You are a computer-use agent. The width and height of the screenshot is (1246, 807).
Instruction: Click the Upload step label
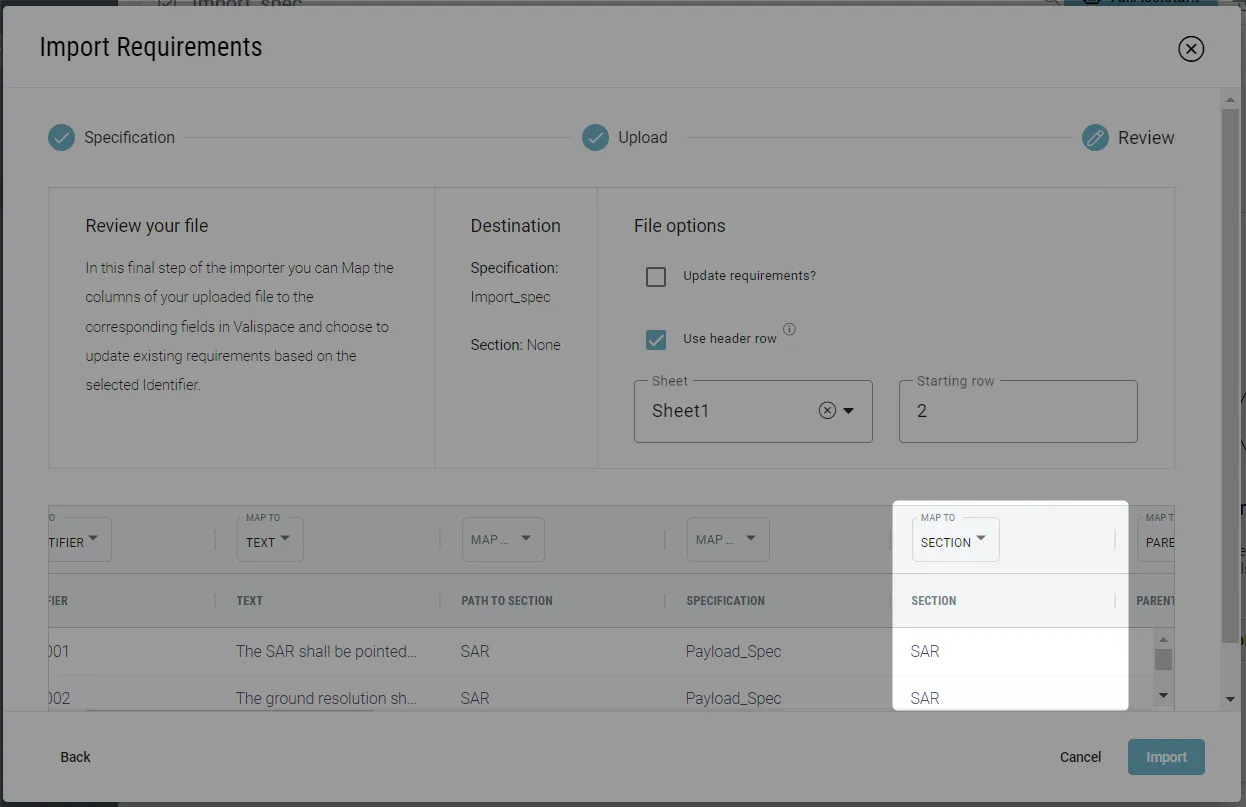tap(642, 138)
